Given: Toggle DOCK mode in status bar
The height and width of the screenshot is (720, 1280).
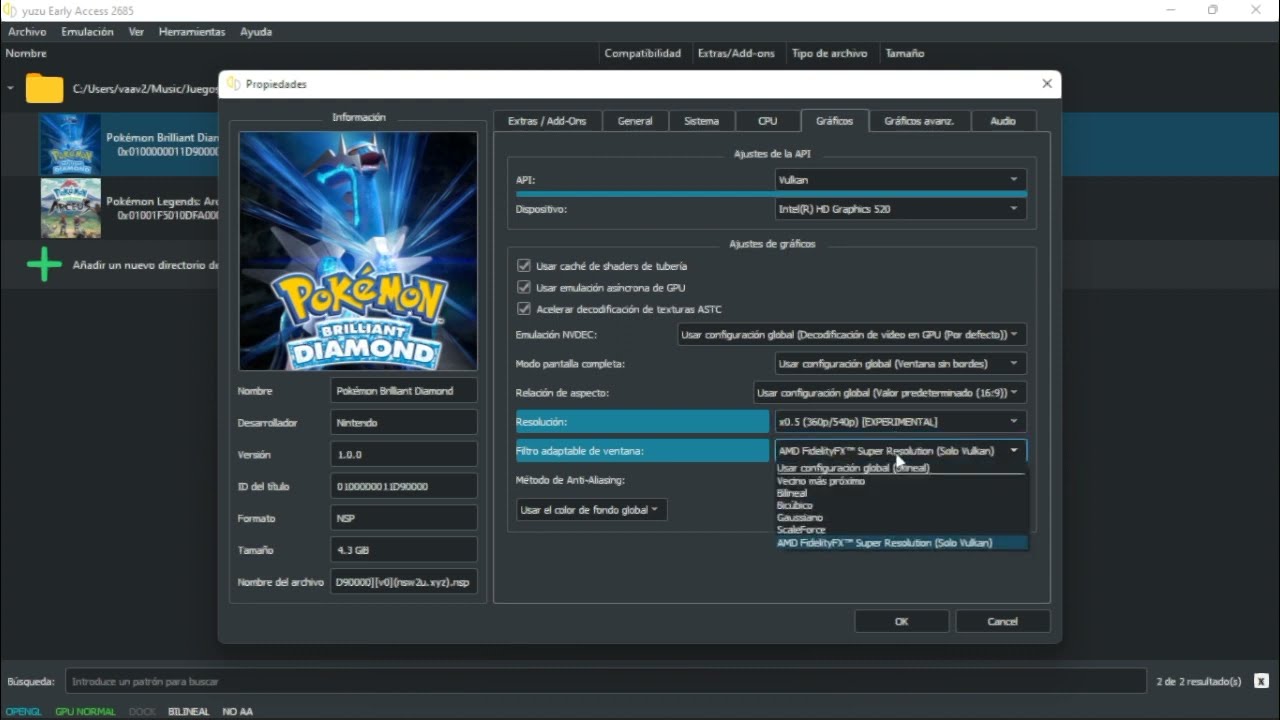Looking at the screenshot, I should (142, 712).
